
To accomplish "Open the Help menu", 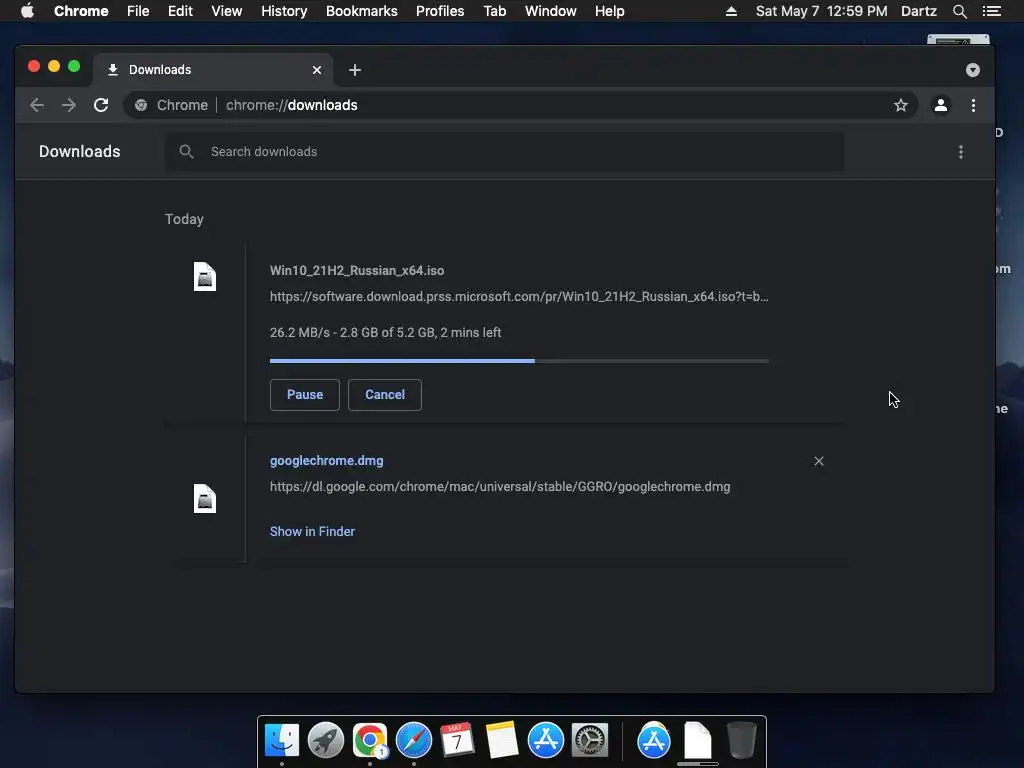I will coord(609,11).
